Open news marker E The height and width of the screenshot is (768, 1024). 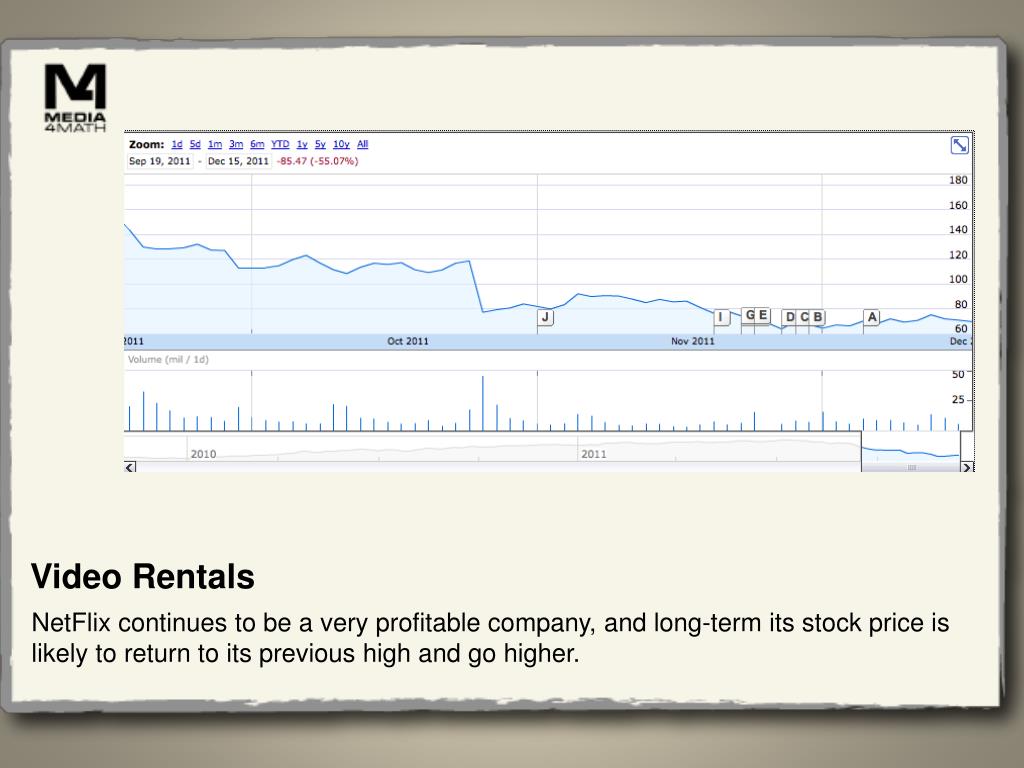click(763, 315)
